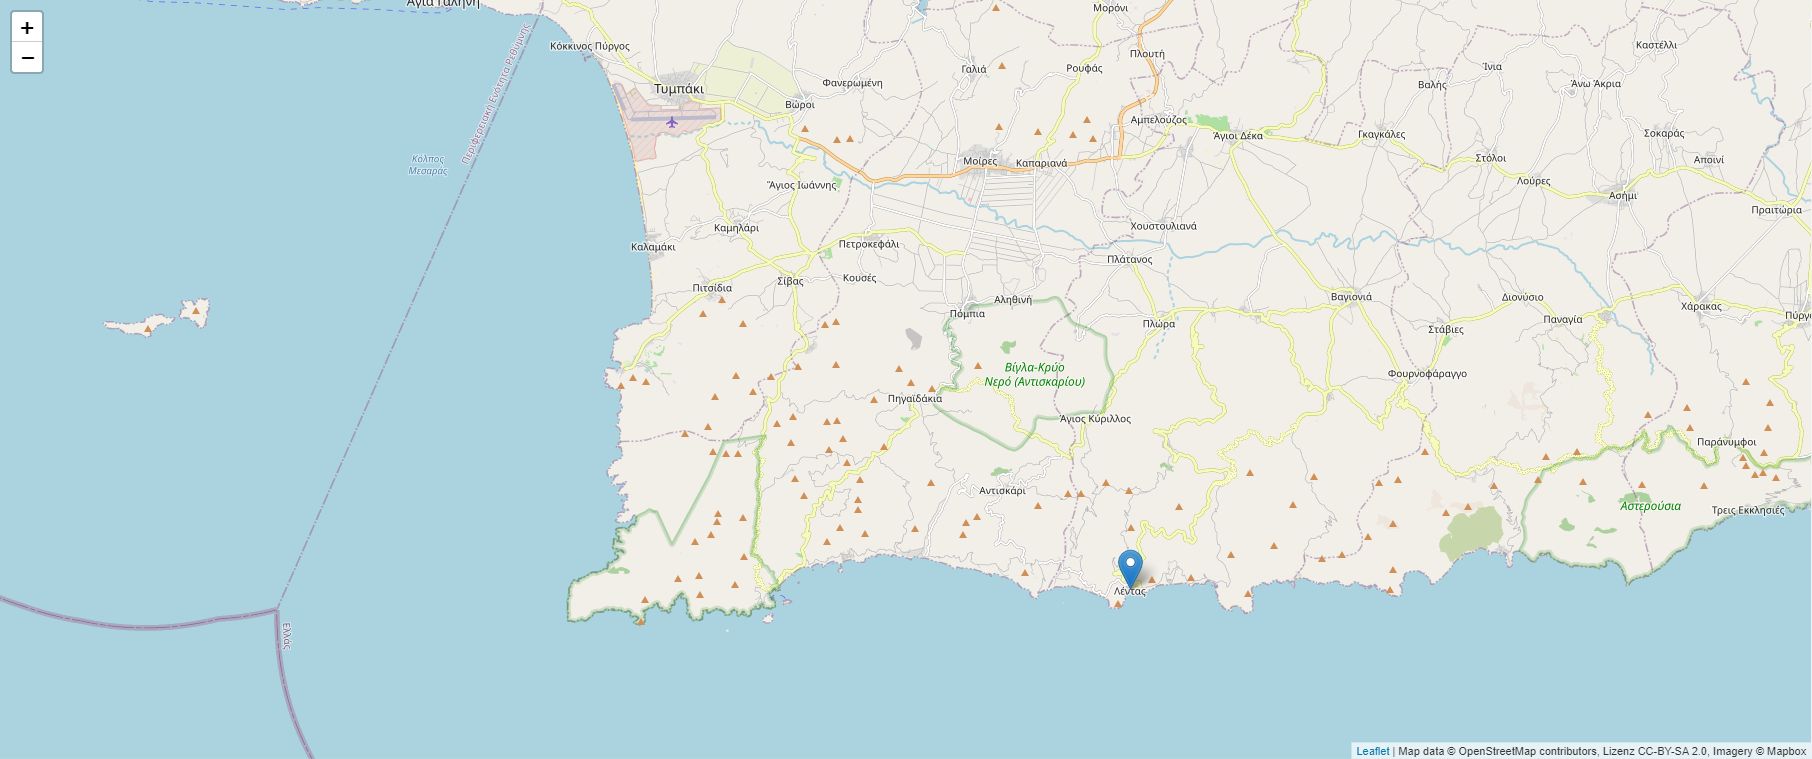This screenshot has width=1812, height=759.
Task: Click the Τυμπάκι town label
Action: point(678,88)
